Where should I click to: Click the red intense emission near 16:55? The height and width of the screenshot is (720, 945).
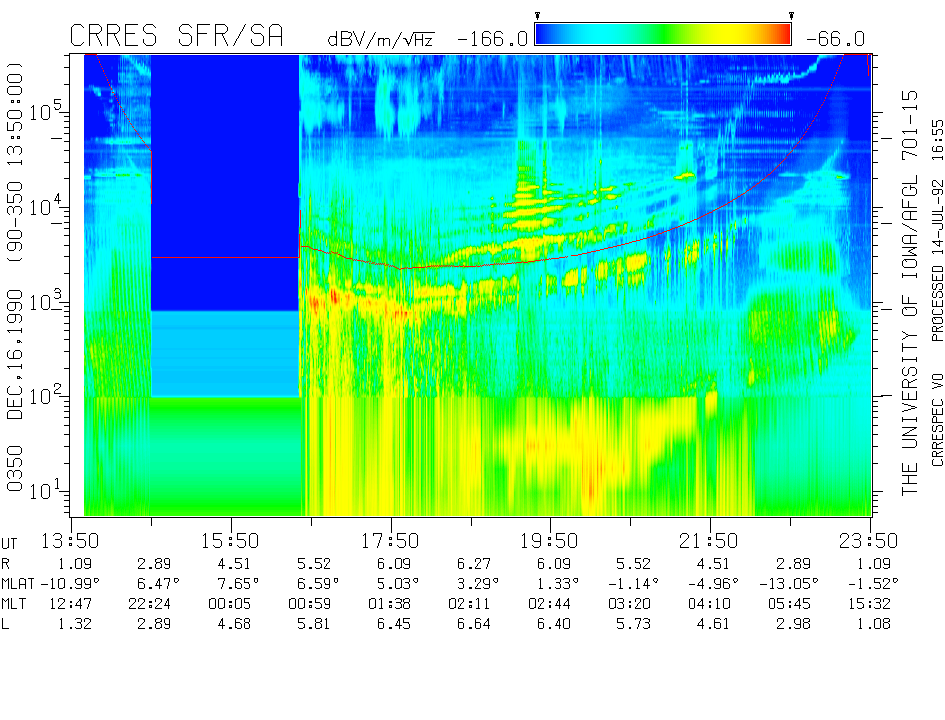tap(333, 298)
